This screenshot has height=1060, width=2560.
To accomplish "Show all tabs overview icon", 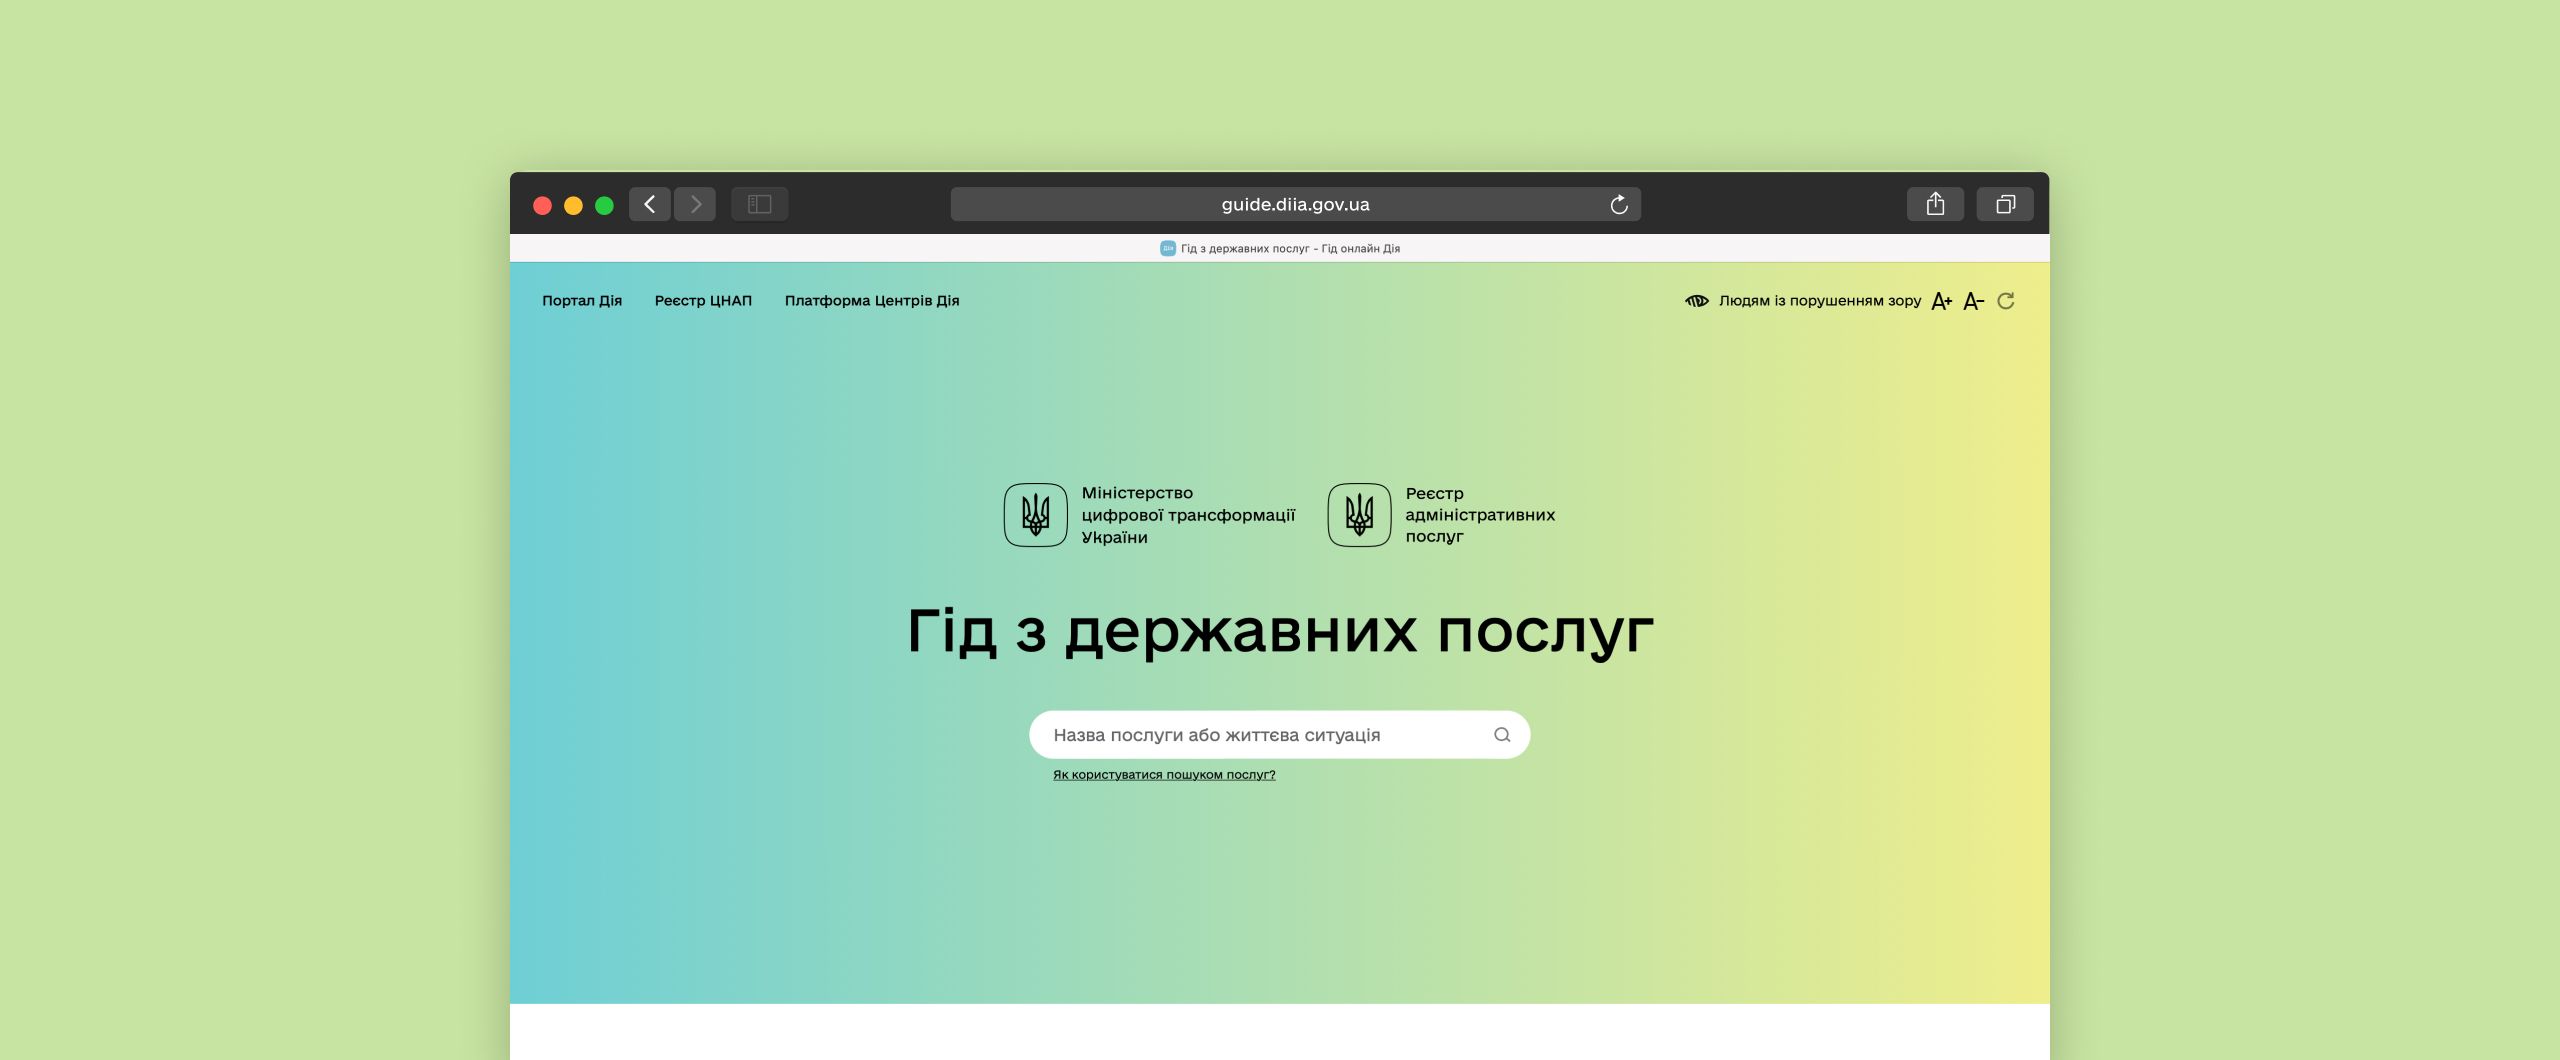I will [2005, 205].
